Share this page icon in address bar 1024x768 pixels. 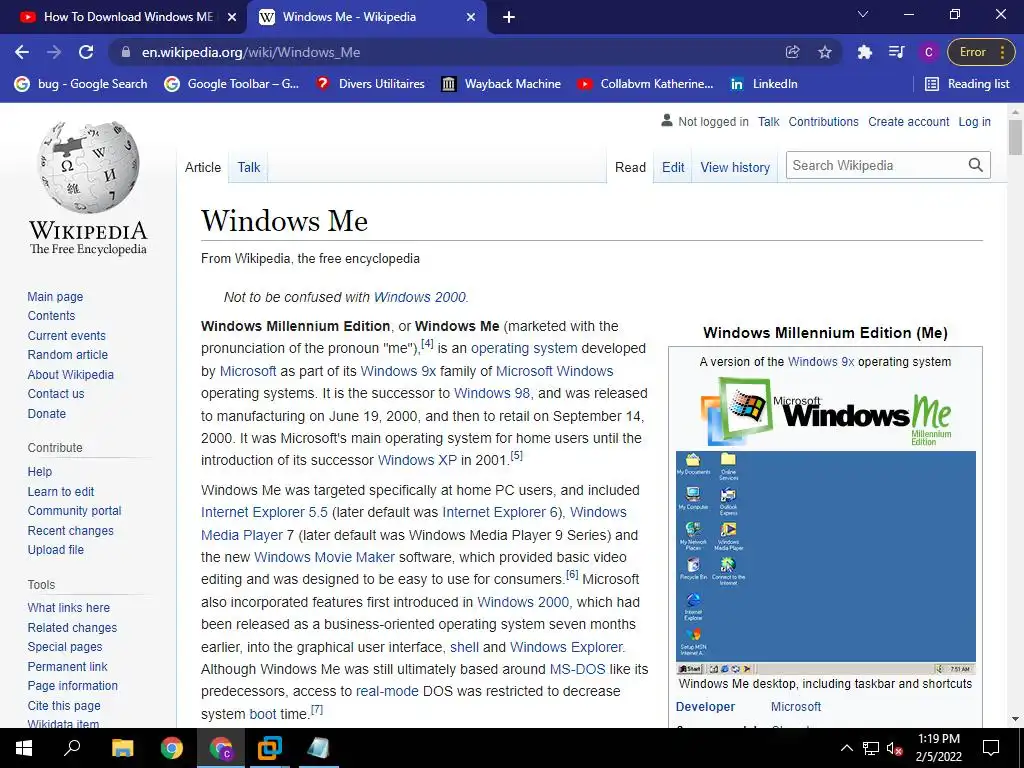coord(792,52)
